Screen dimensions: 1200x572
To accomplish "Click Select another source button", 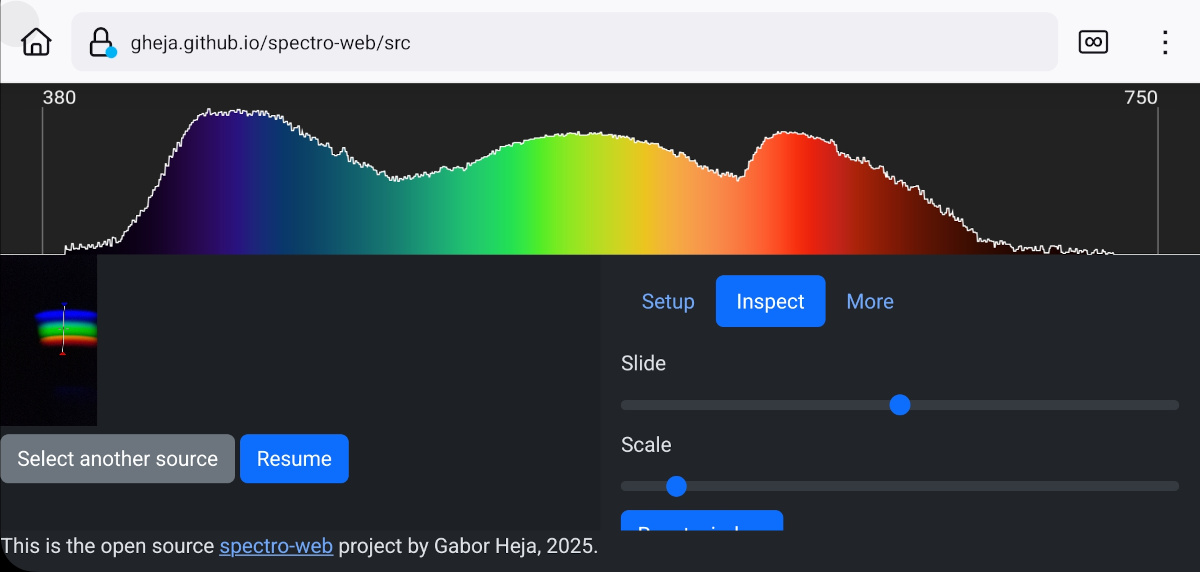I will click(x=117, y=459).
